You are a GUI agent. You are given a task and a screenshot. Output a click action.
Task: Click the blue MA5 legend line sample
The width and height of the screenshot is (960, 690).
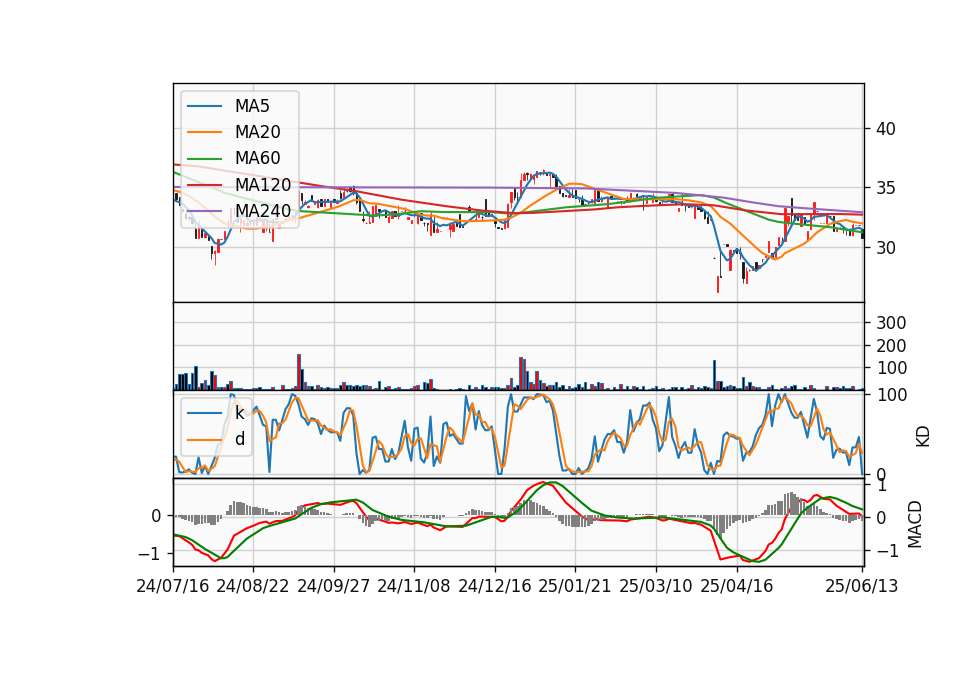pyautogui.click(x=204, y=106)
